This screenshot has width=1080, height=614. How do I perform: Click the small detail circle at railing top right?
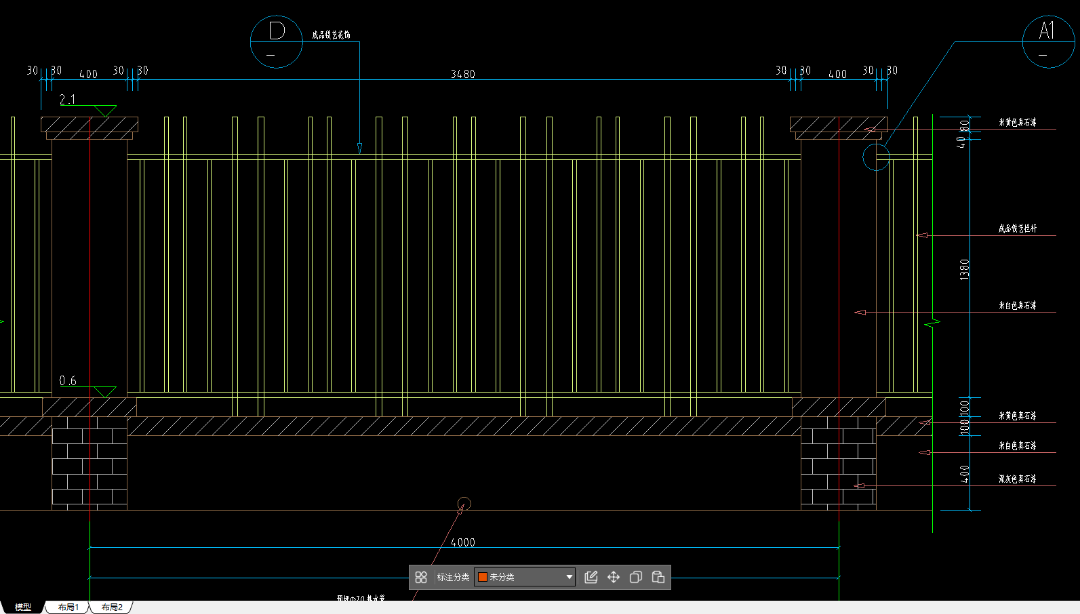click(876, 157)
